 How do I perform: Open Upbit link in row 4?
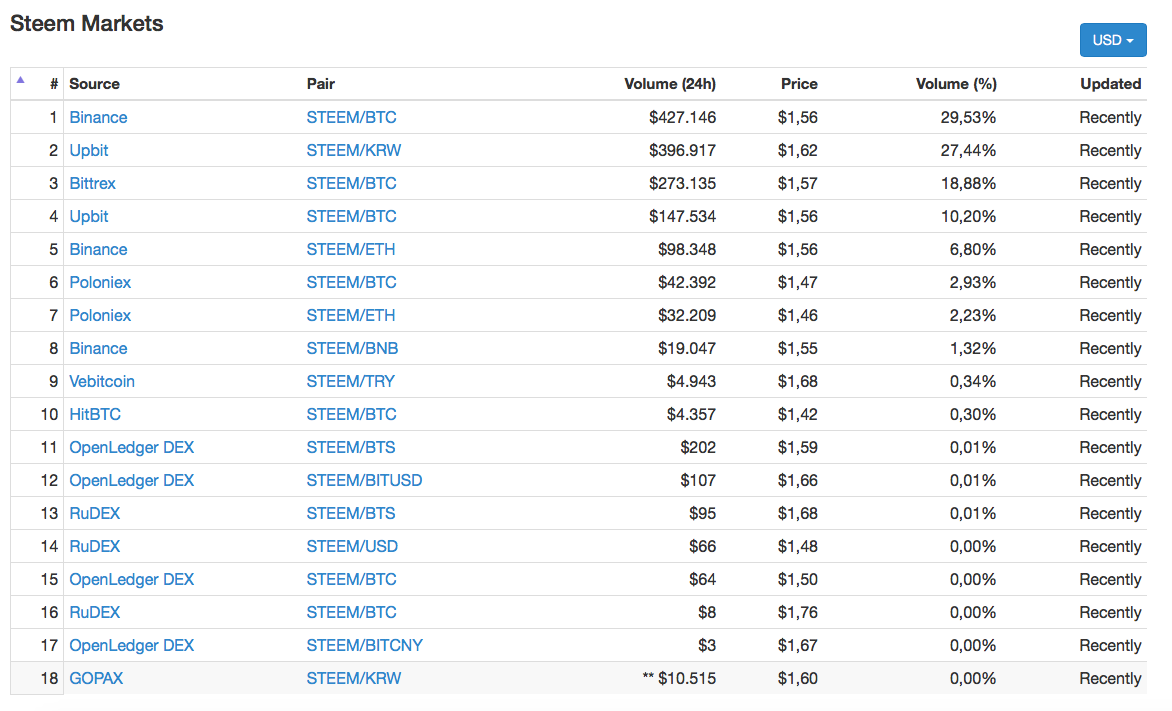coord(89,216)
